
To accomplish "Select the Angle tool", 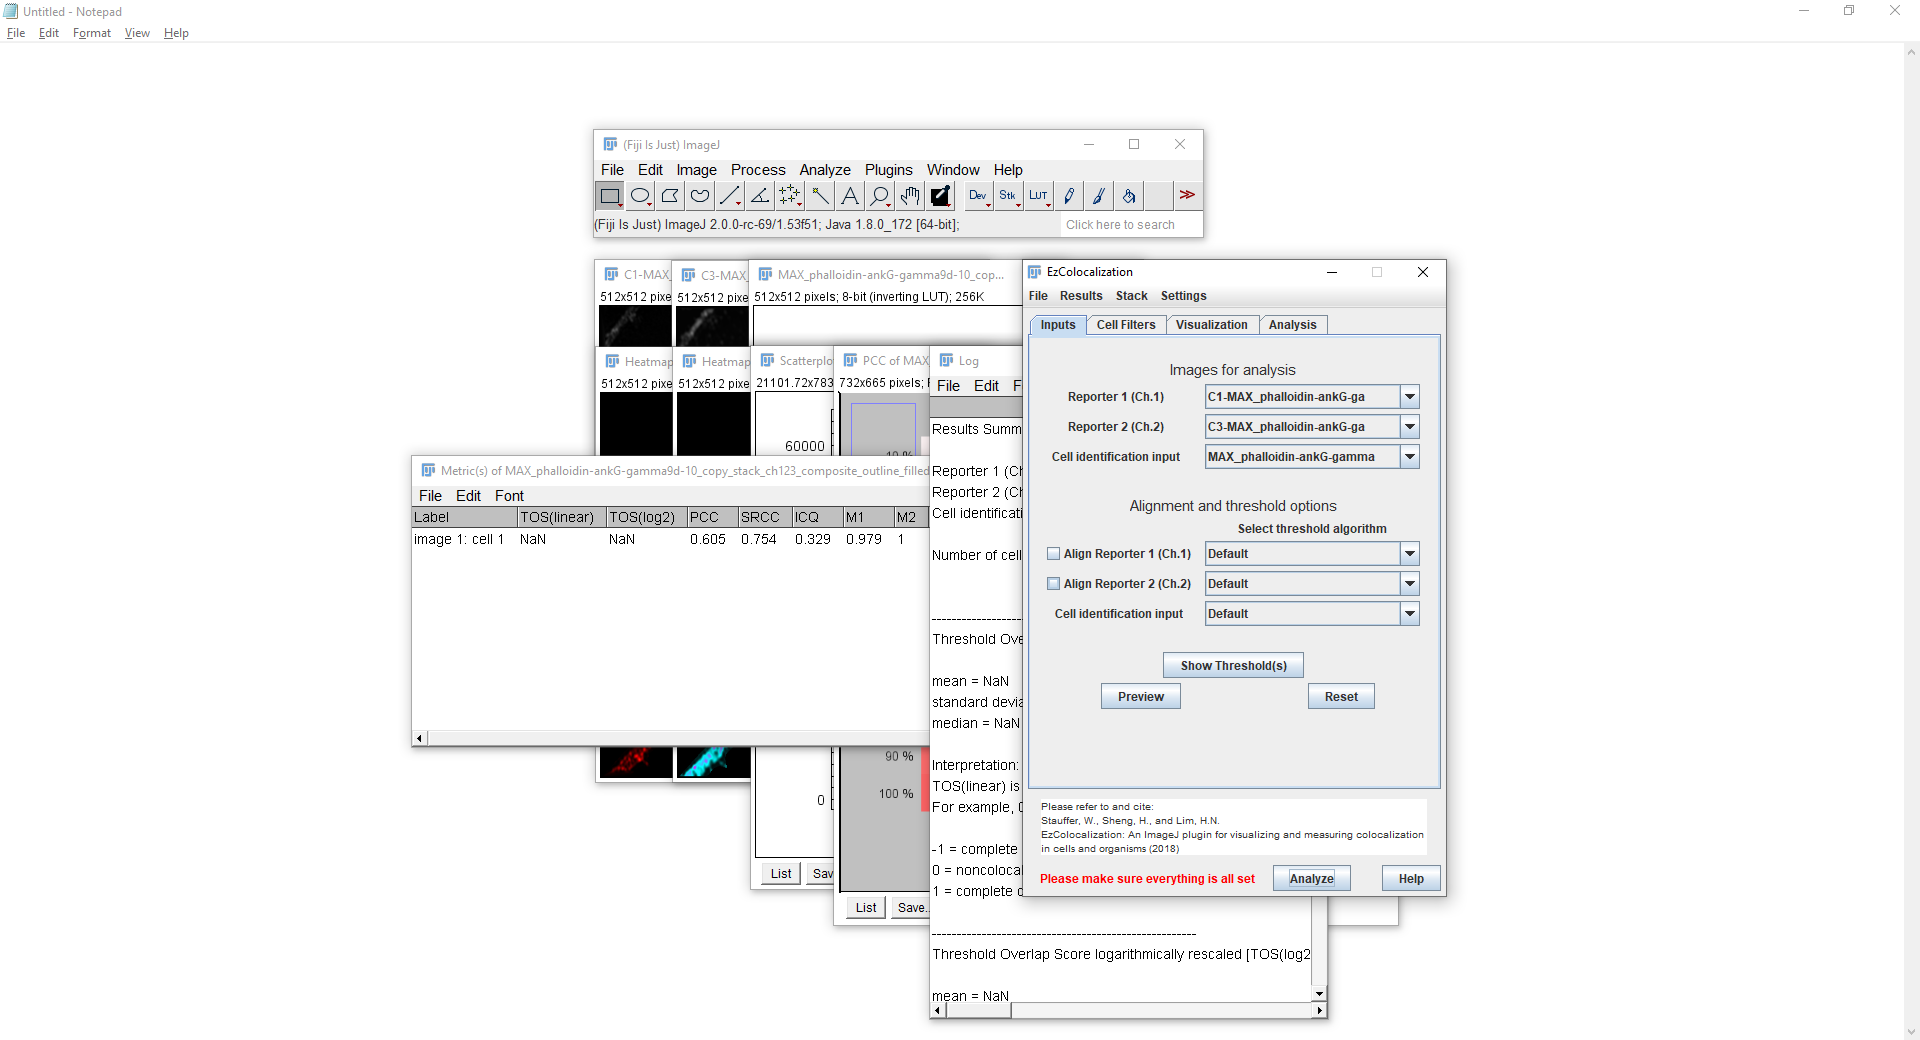I will [x=760, y=196].
